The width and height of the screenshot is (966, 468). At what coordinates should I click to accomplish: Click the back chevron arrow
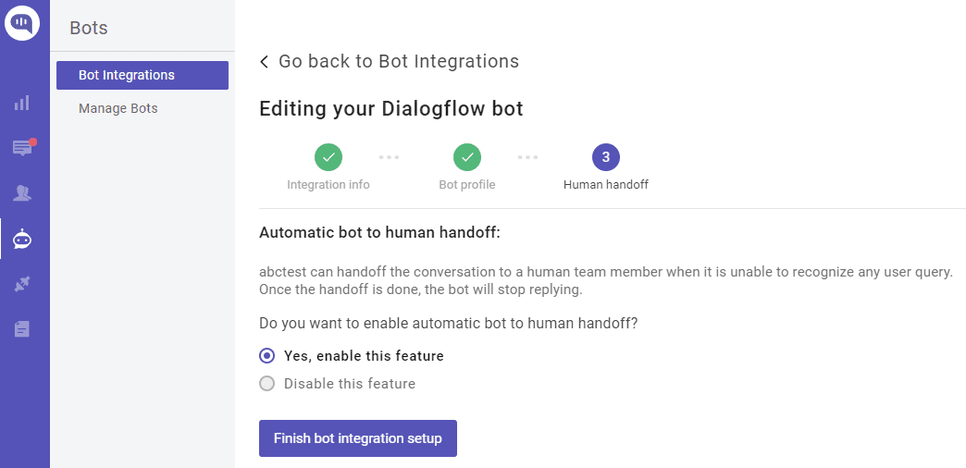tap(264, 62)
